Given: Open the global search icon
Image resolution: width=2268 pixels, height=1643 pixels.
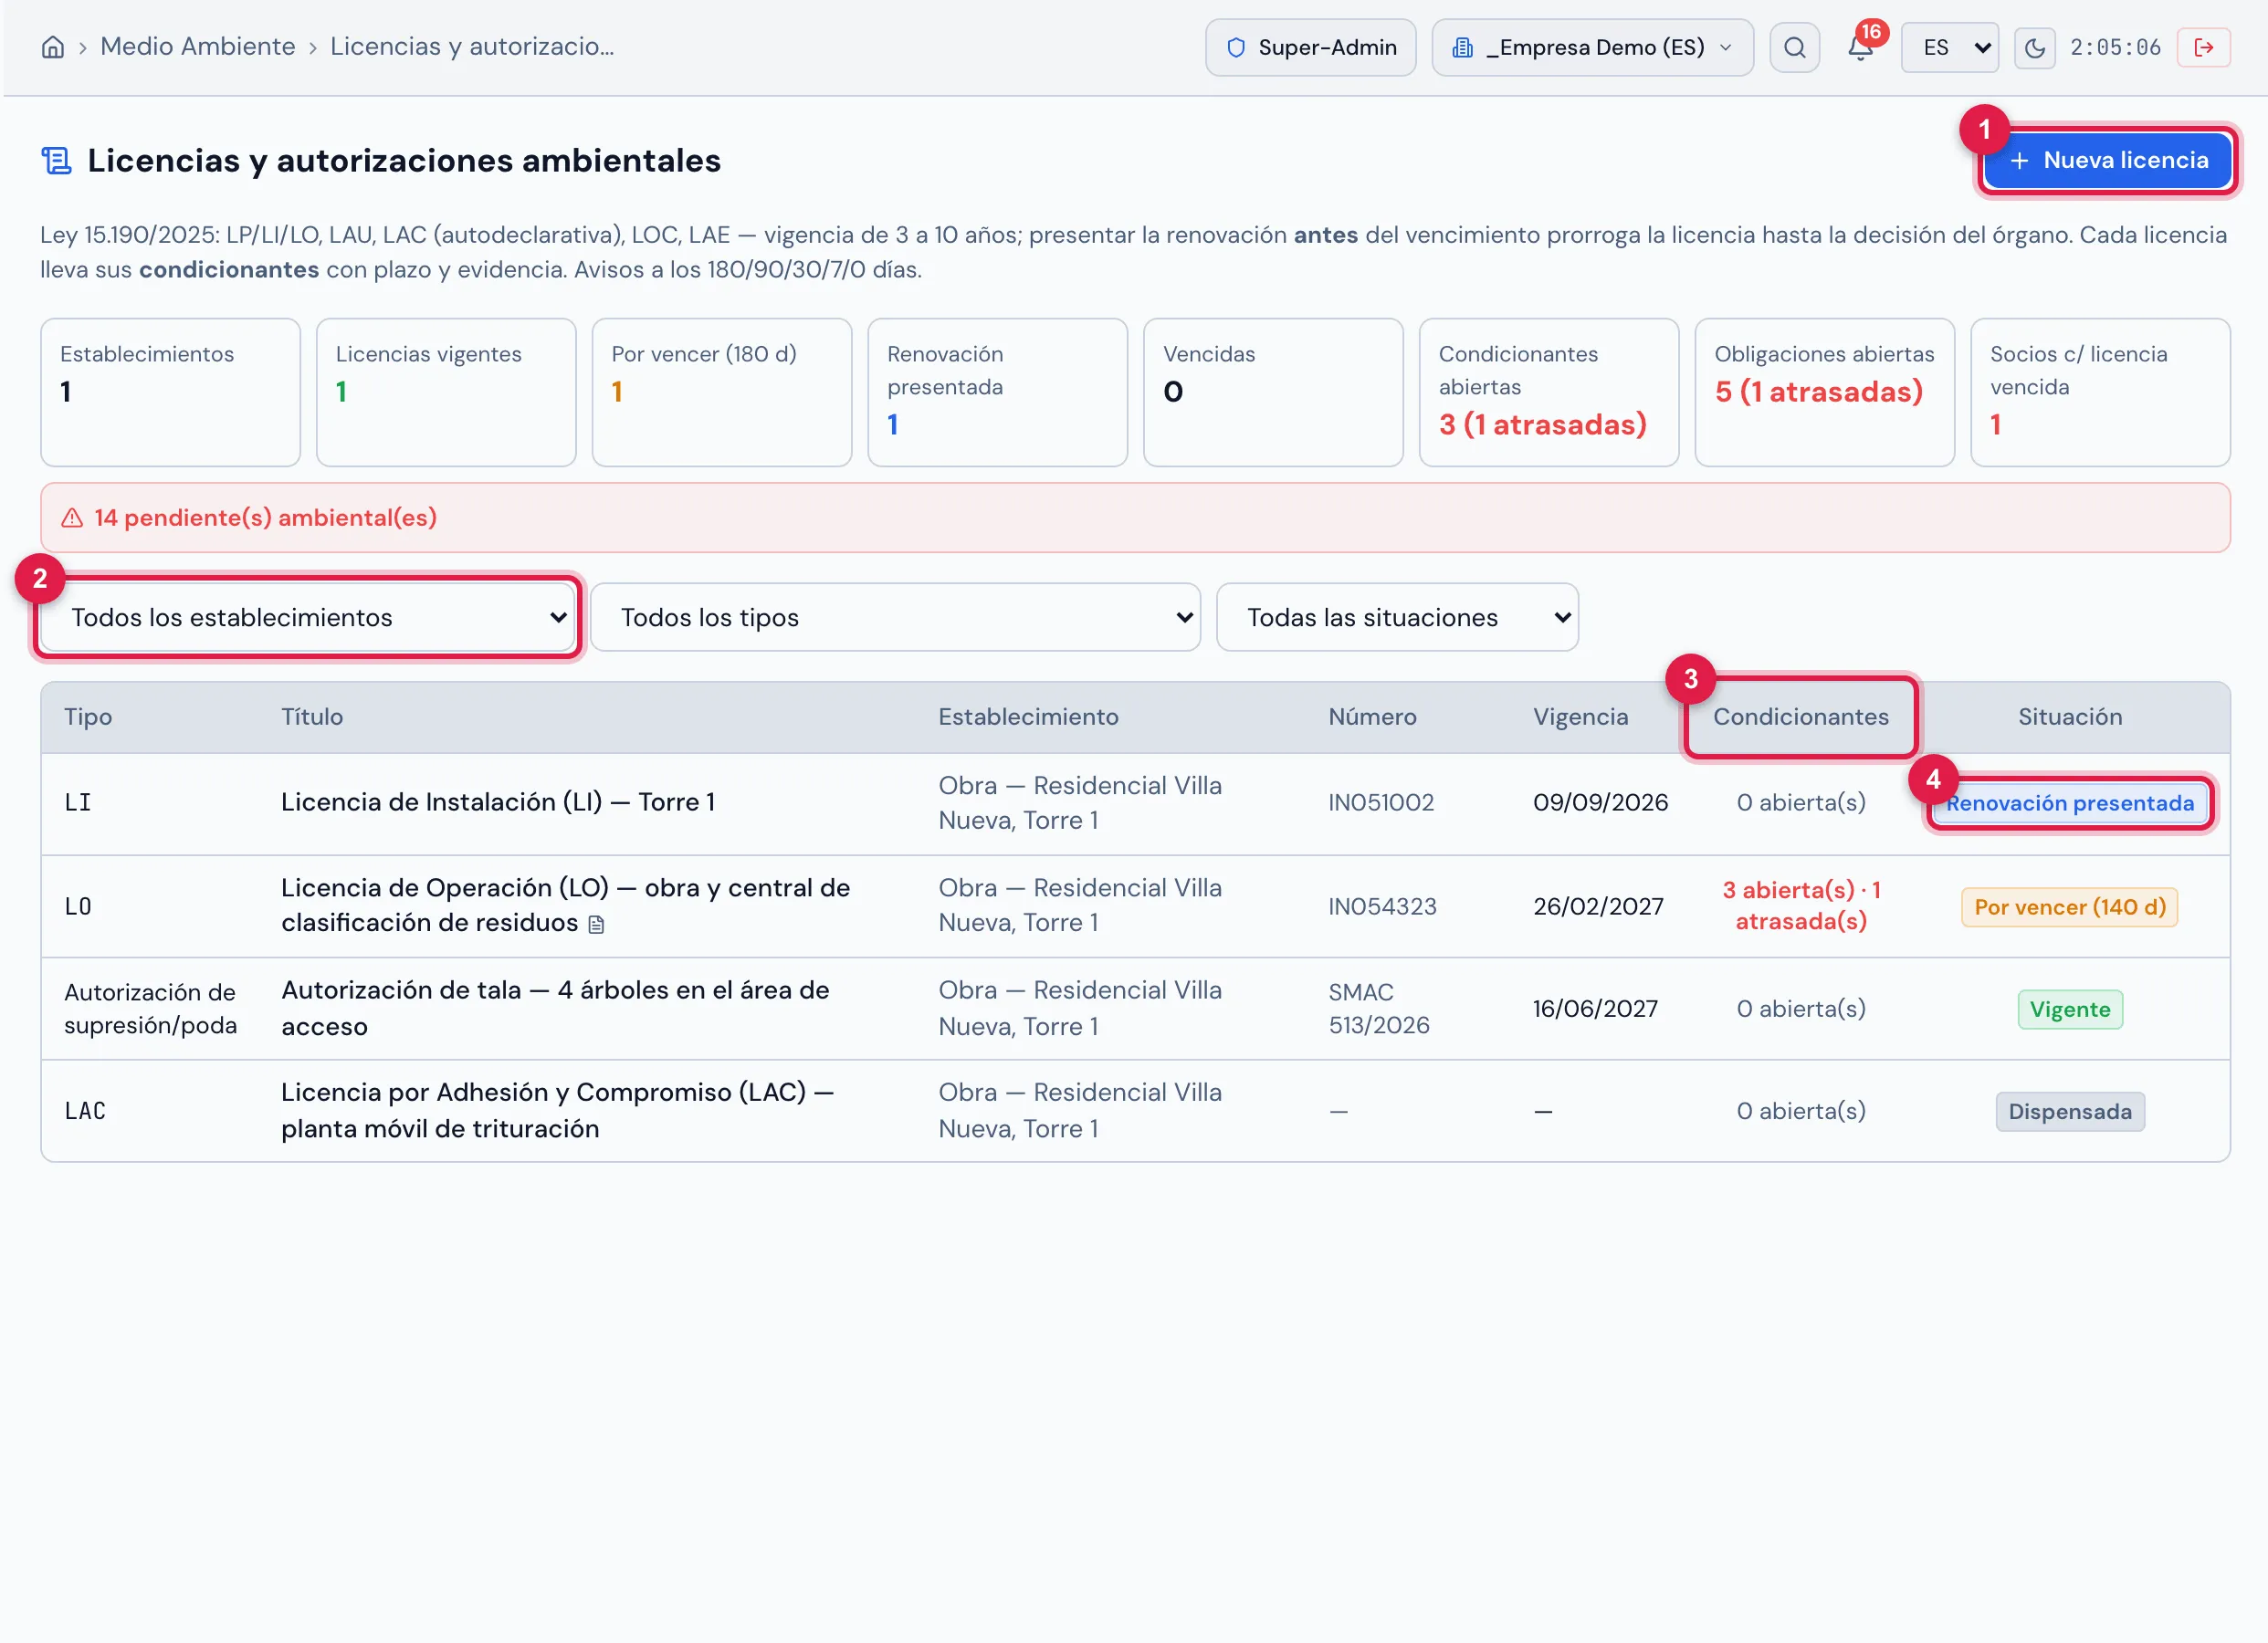Looking at the screenshot, I should pos(1794,47).
